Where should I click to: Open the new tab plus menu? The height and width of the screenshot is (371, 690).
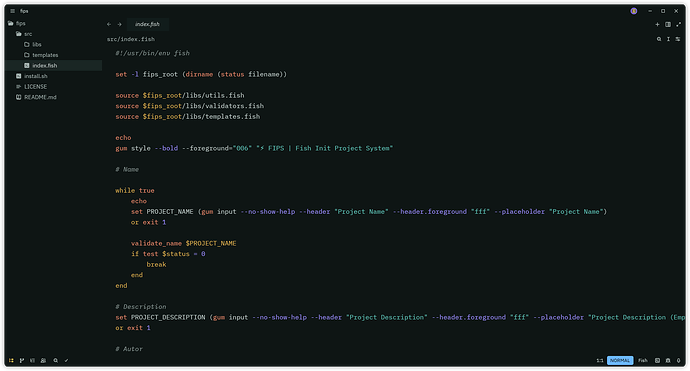pos(657,25)
